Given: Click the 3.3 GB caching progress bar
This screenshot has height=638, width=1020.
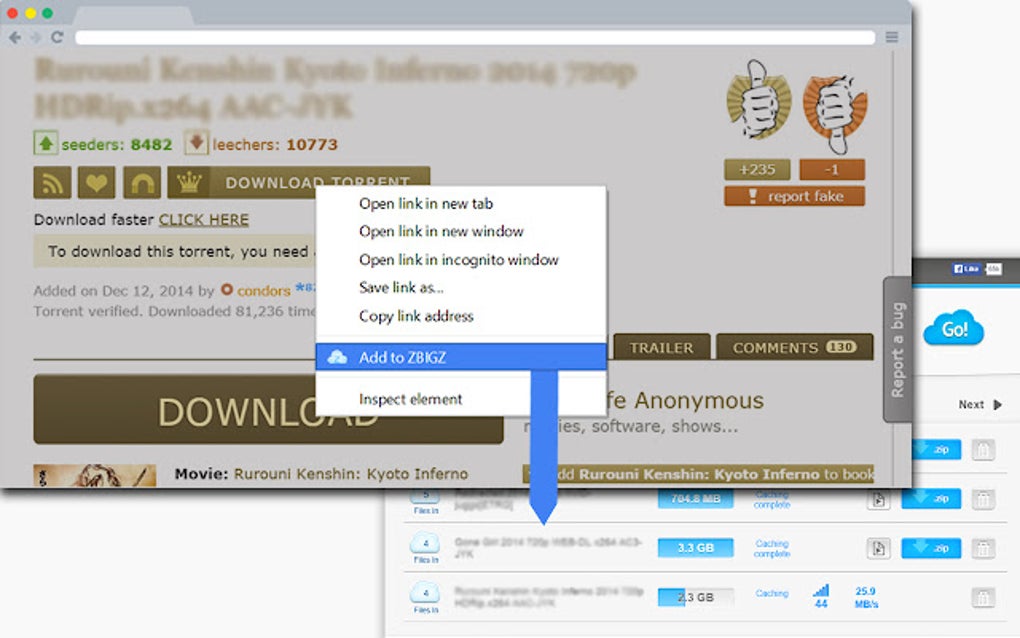Looking at the screenshot, I should point(694,548).
